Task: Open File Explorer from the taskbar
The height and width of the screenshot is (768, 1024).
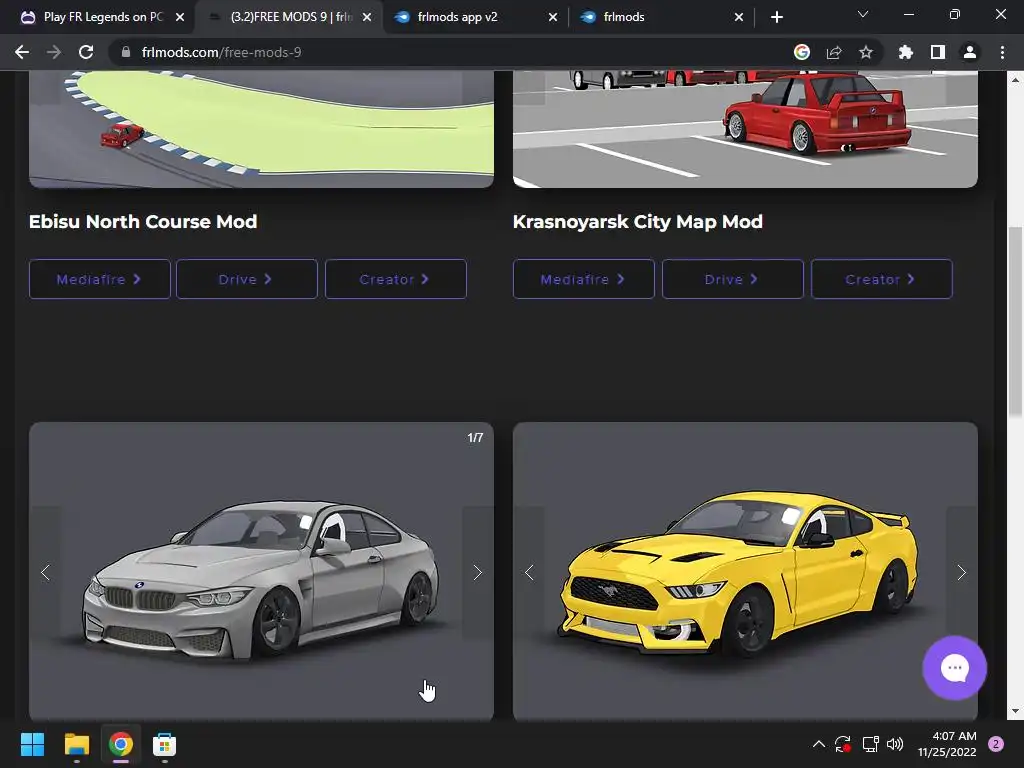Action: (76, 744)
